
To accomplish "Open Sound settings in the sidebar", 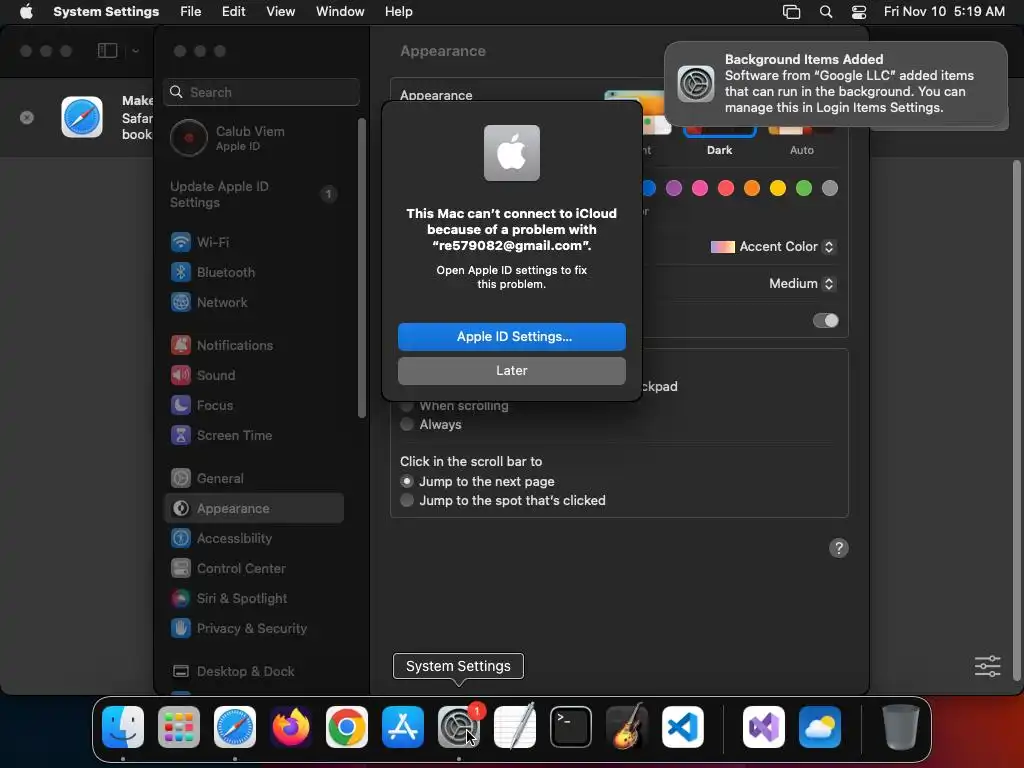I will (x=254, y=376).
